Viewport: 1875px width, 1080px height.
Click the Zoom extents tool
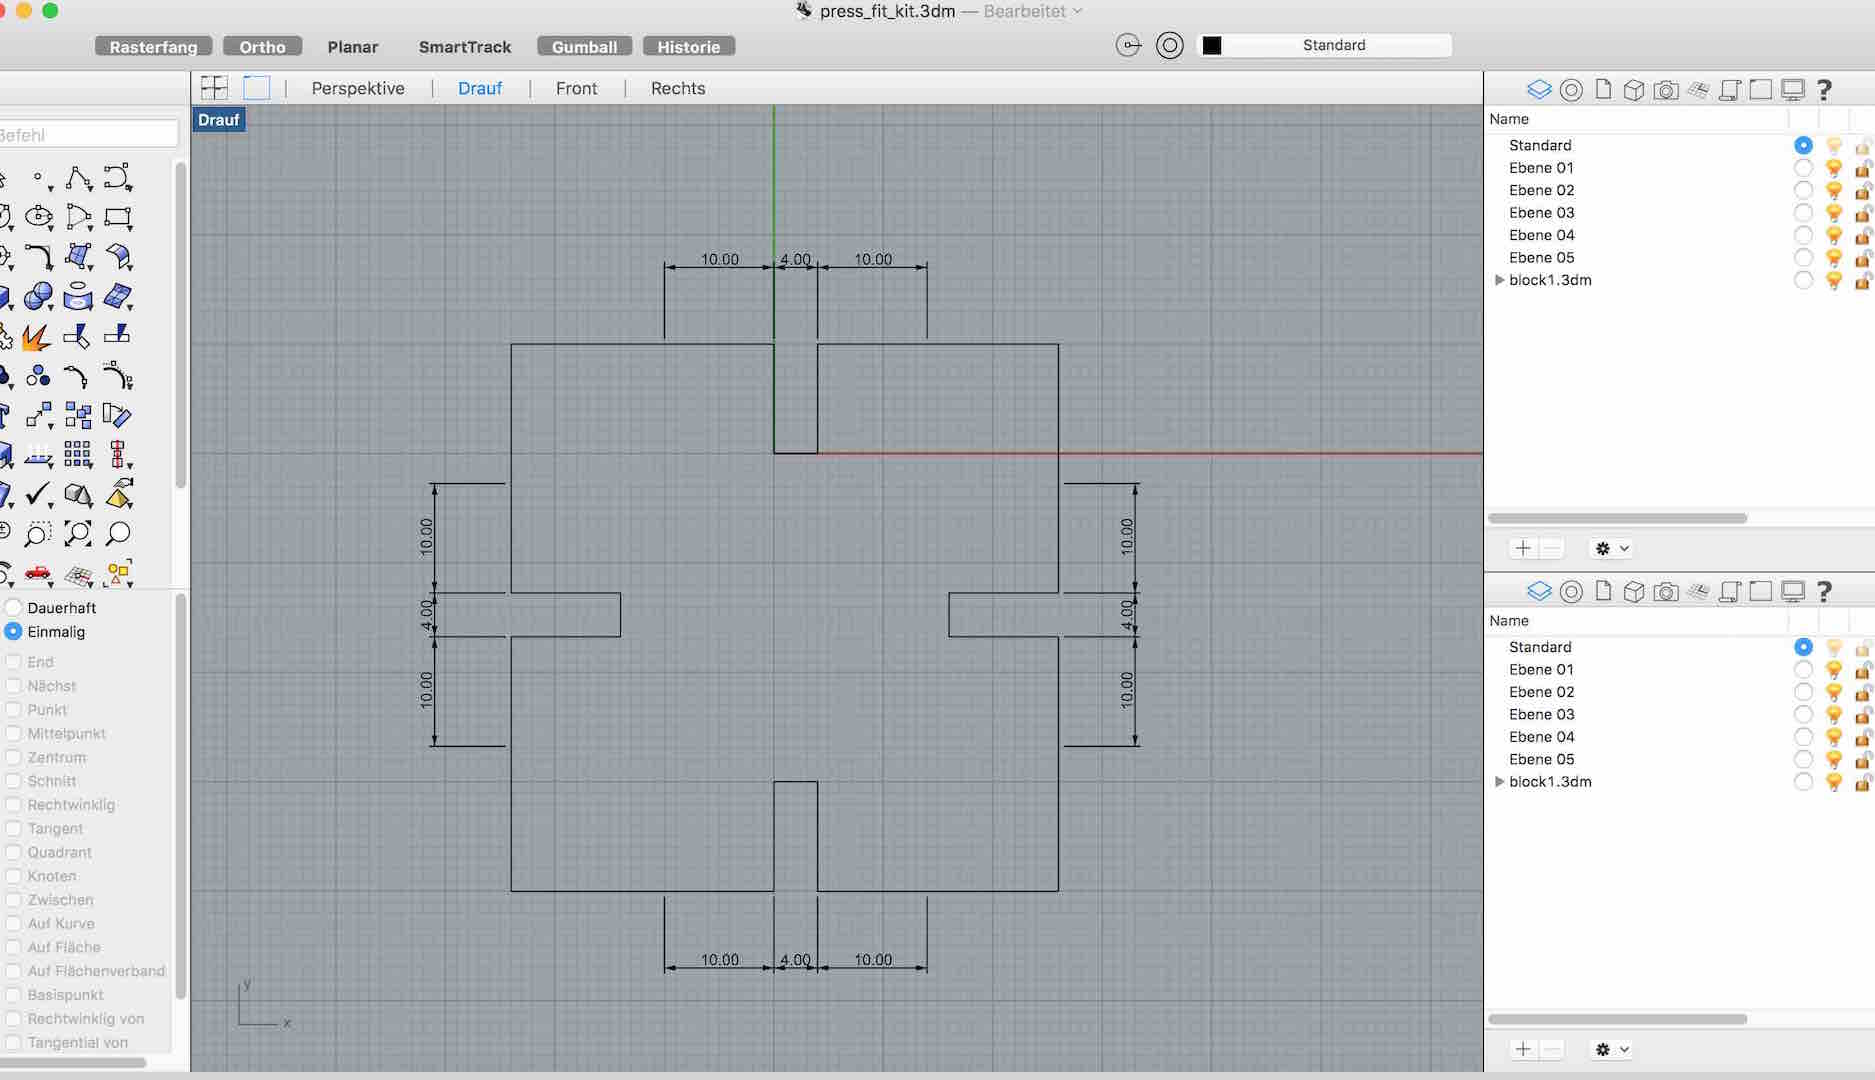[x=78, y=534]
